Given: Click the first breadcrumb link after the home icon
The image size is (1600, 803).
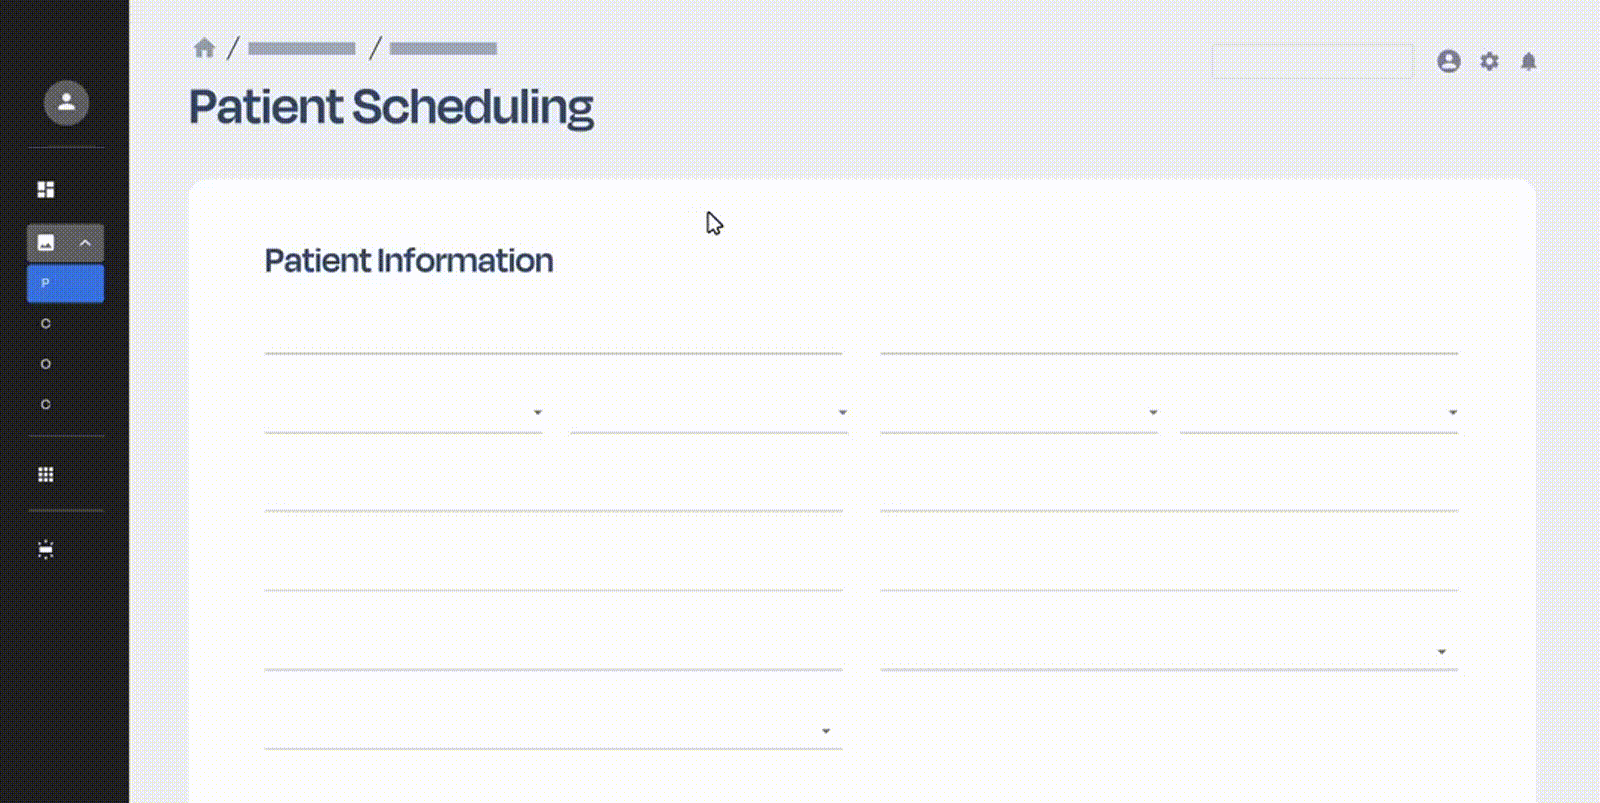Looking at the screenshot, I should [x=302, y=49].
